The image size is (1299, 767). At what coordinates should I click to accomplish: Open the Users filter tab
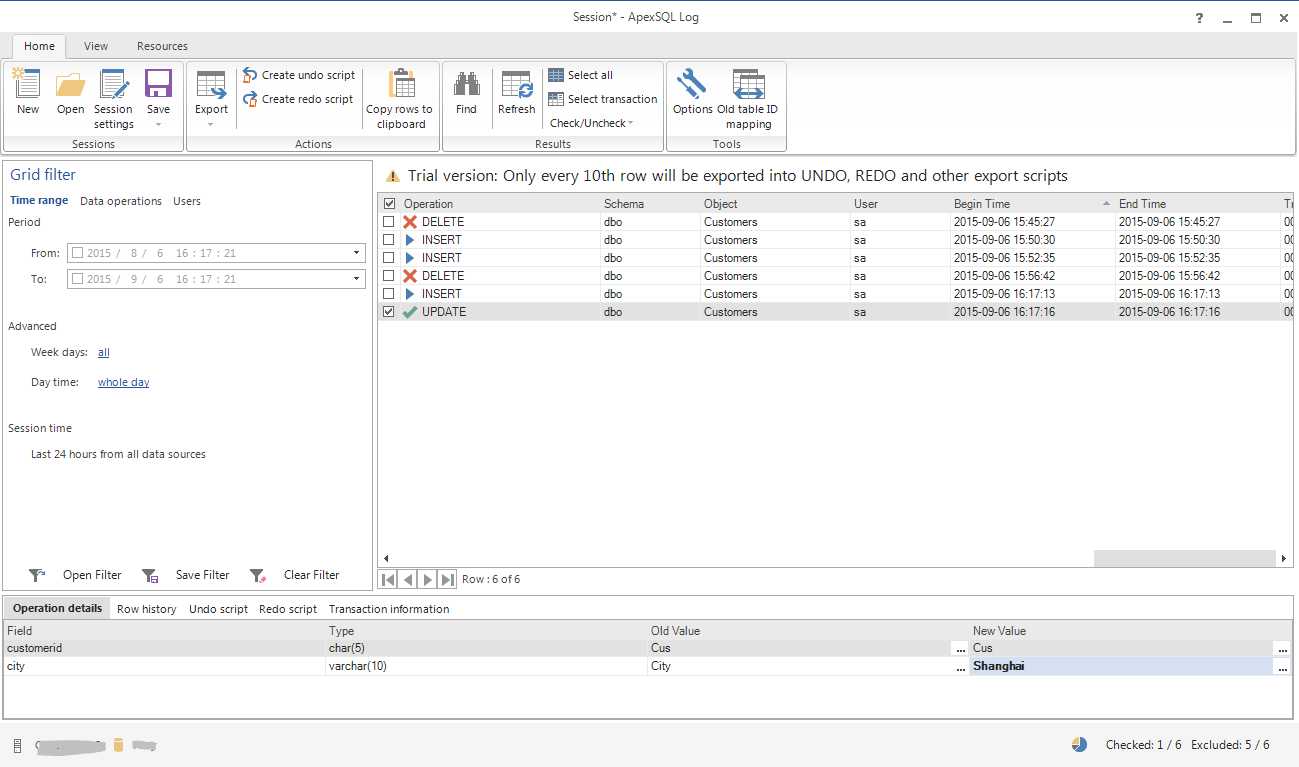tap(187, 201)
